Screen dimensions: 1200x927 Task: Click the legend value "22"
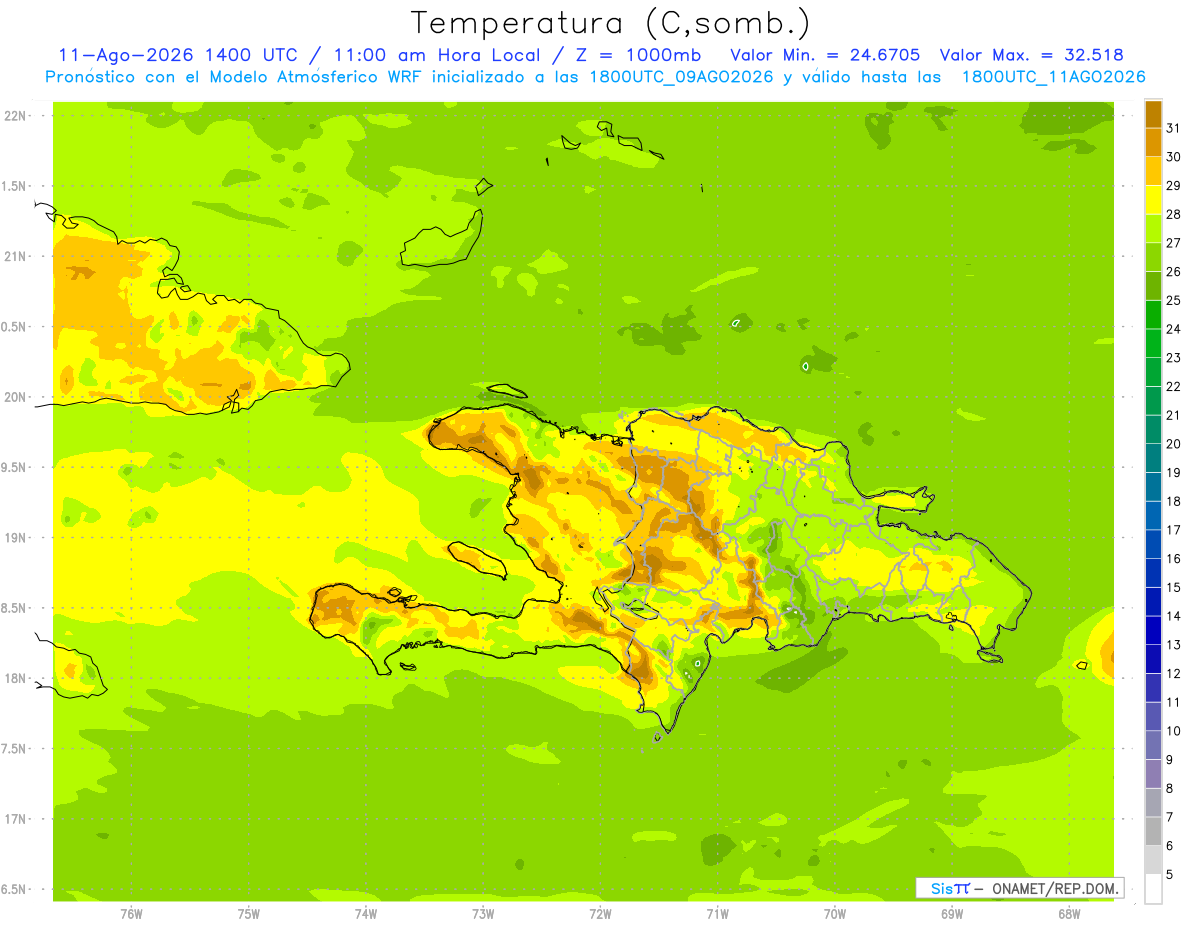(x=1174, y=386)
